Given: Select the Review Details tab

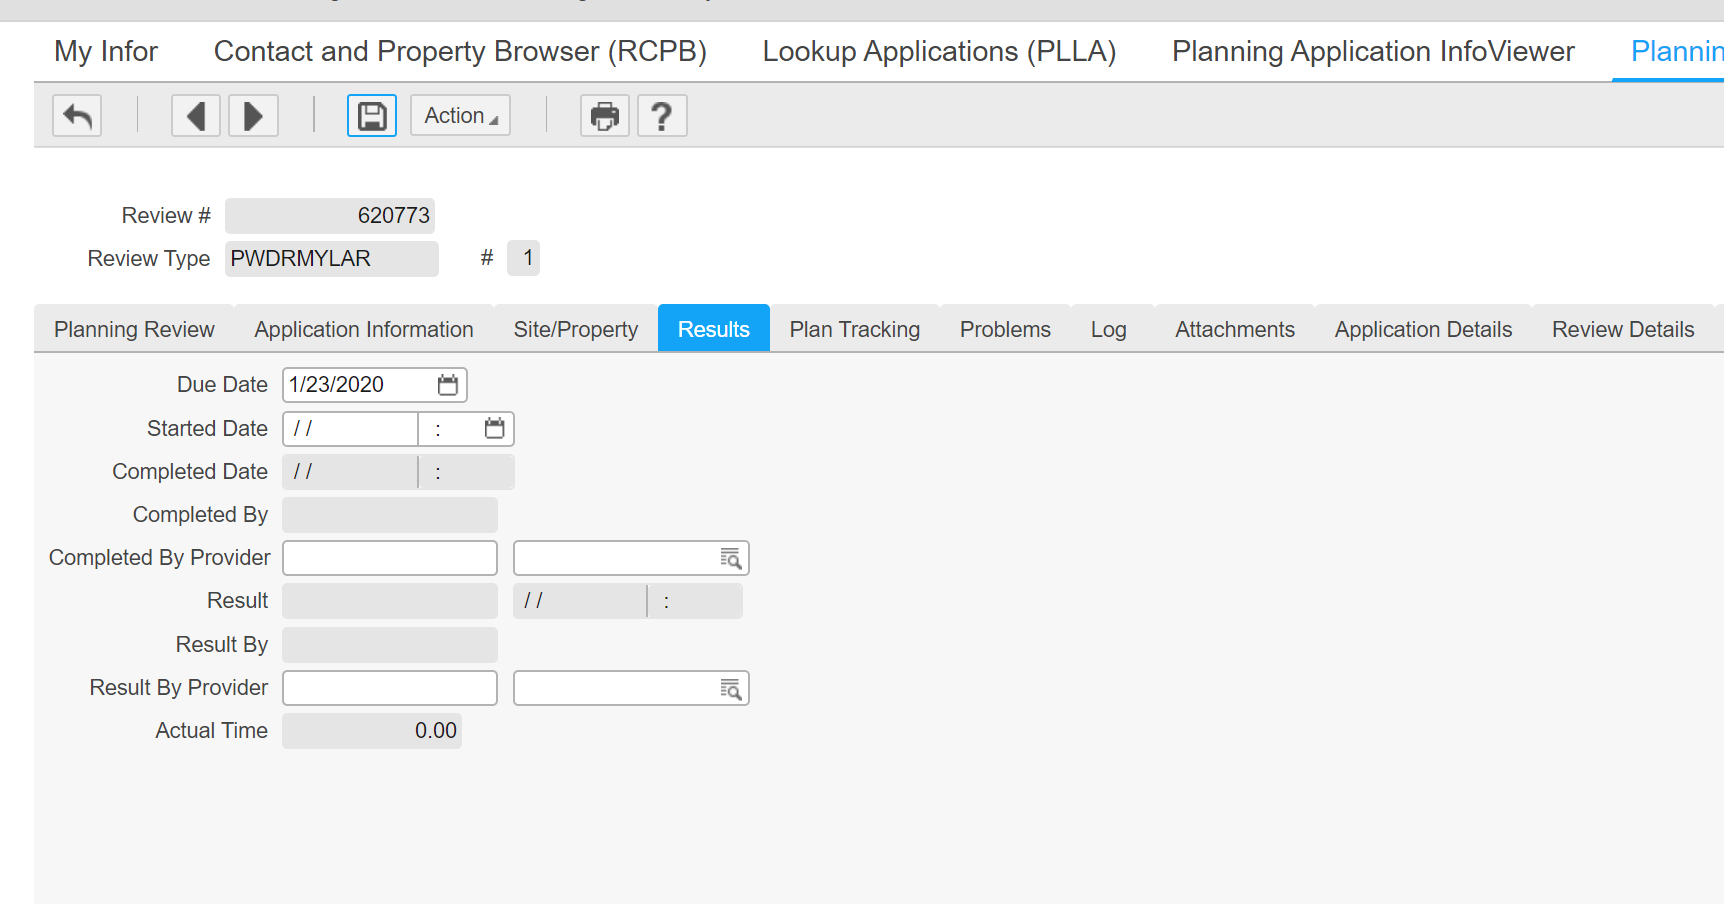Looking at the screenshot, I should tap(1623, 329).
